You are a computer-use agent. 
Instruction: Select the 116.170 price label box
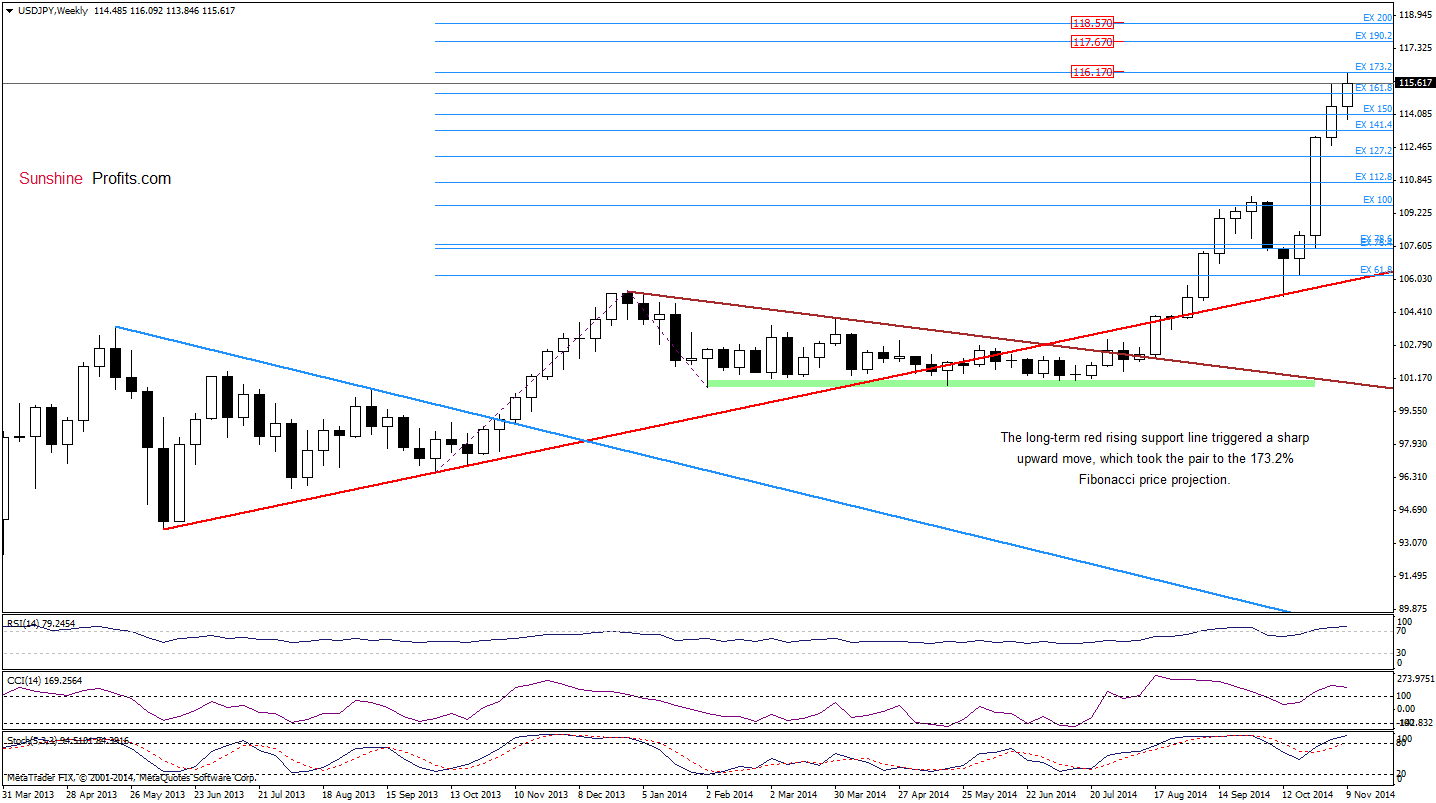1092,72
